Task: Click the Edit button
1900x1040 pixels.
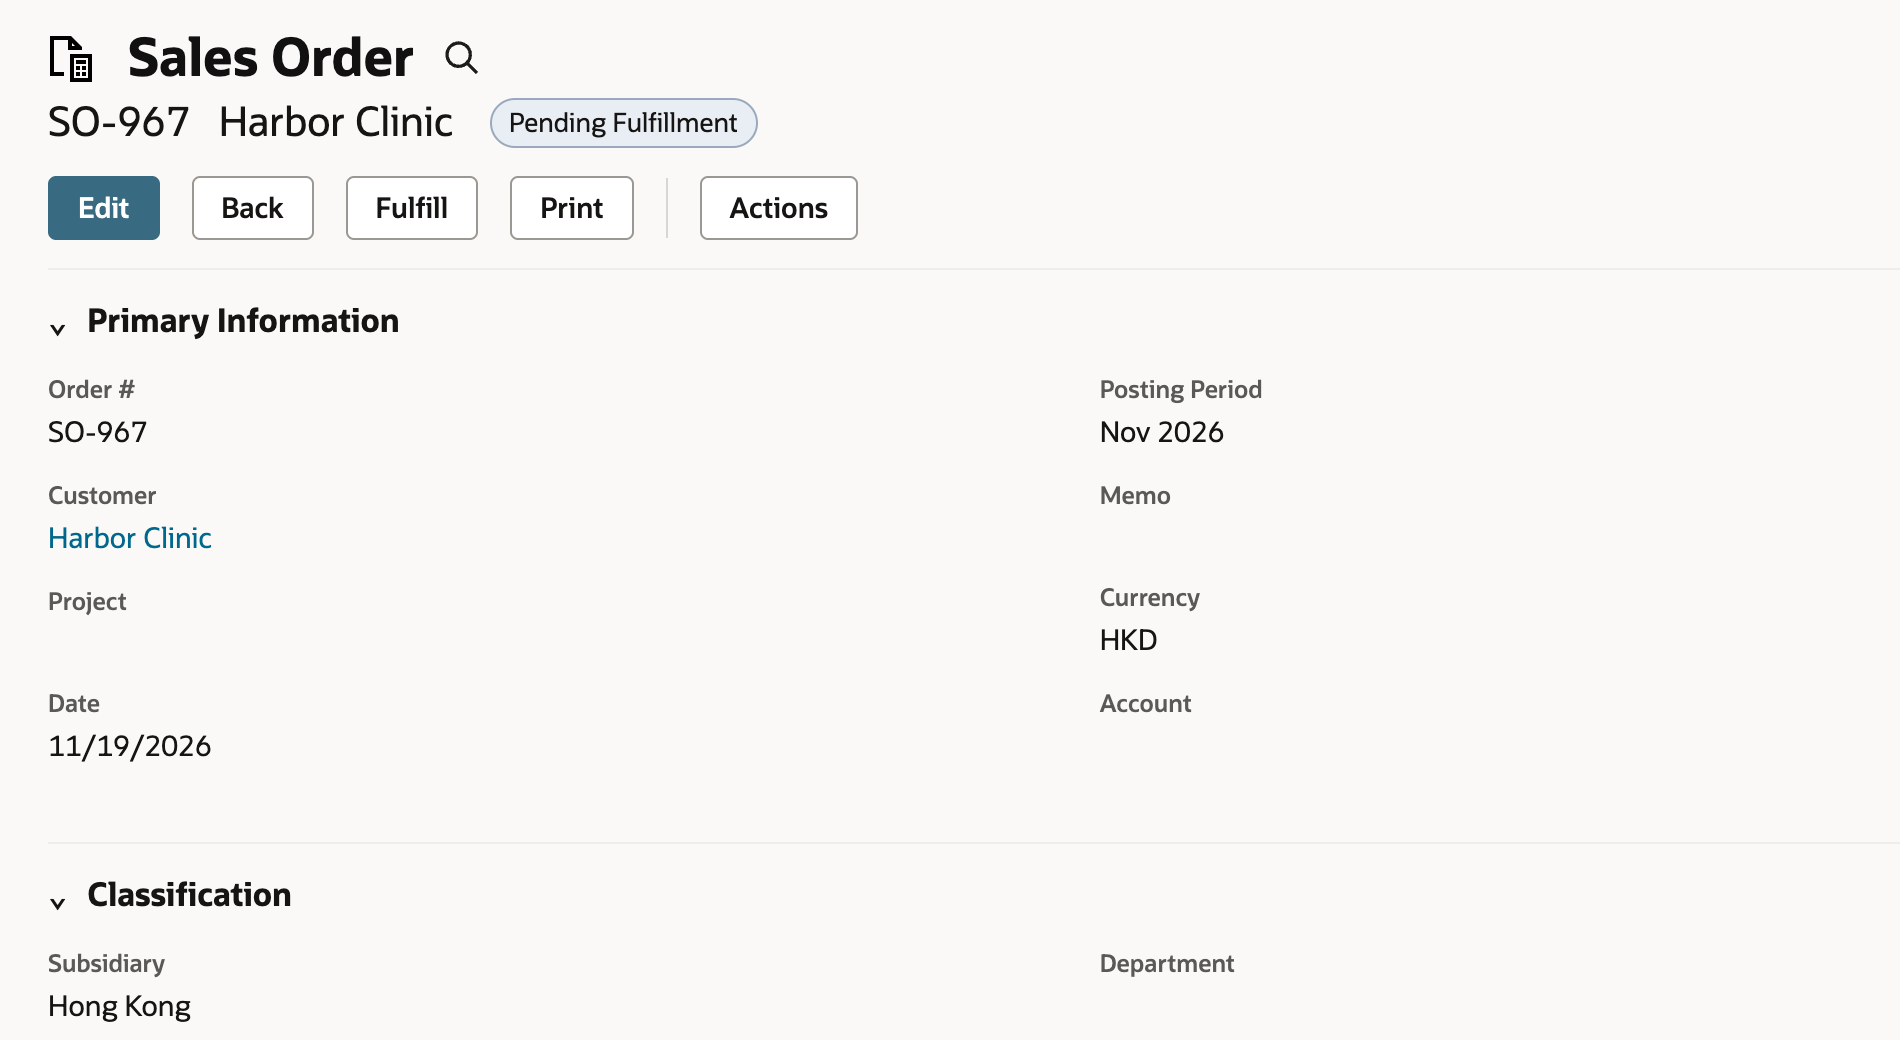Action: [x=104, y=208]
